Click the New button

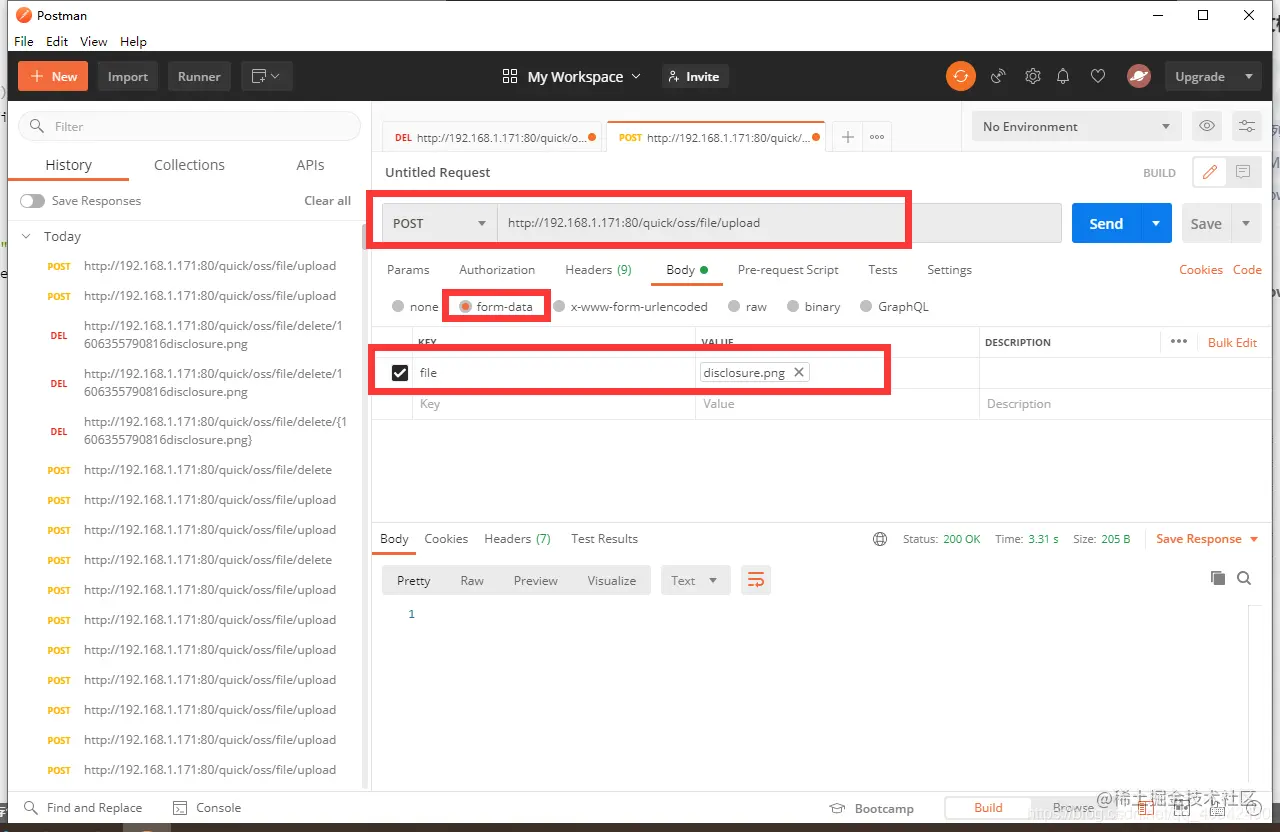(53, 76)
